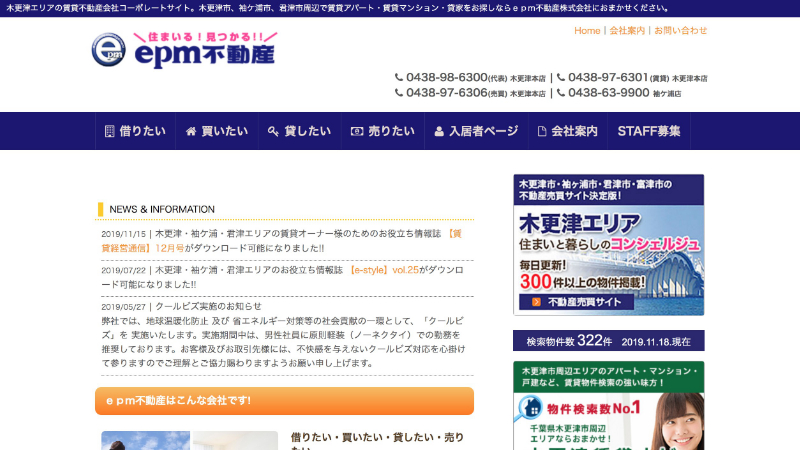Click クールビズ実施のお知らせ news title
This screenshot has width=800, height=450.
coord(208,306)
